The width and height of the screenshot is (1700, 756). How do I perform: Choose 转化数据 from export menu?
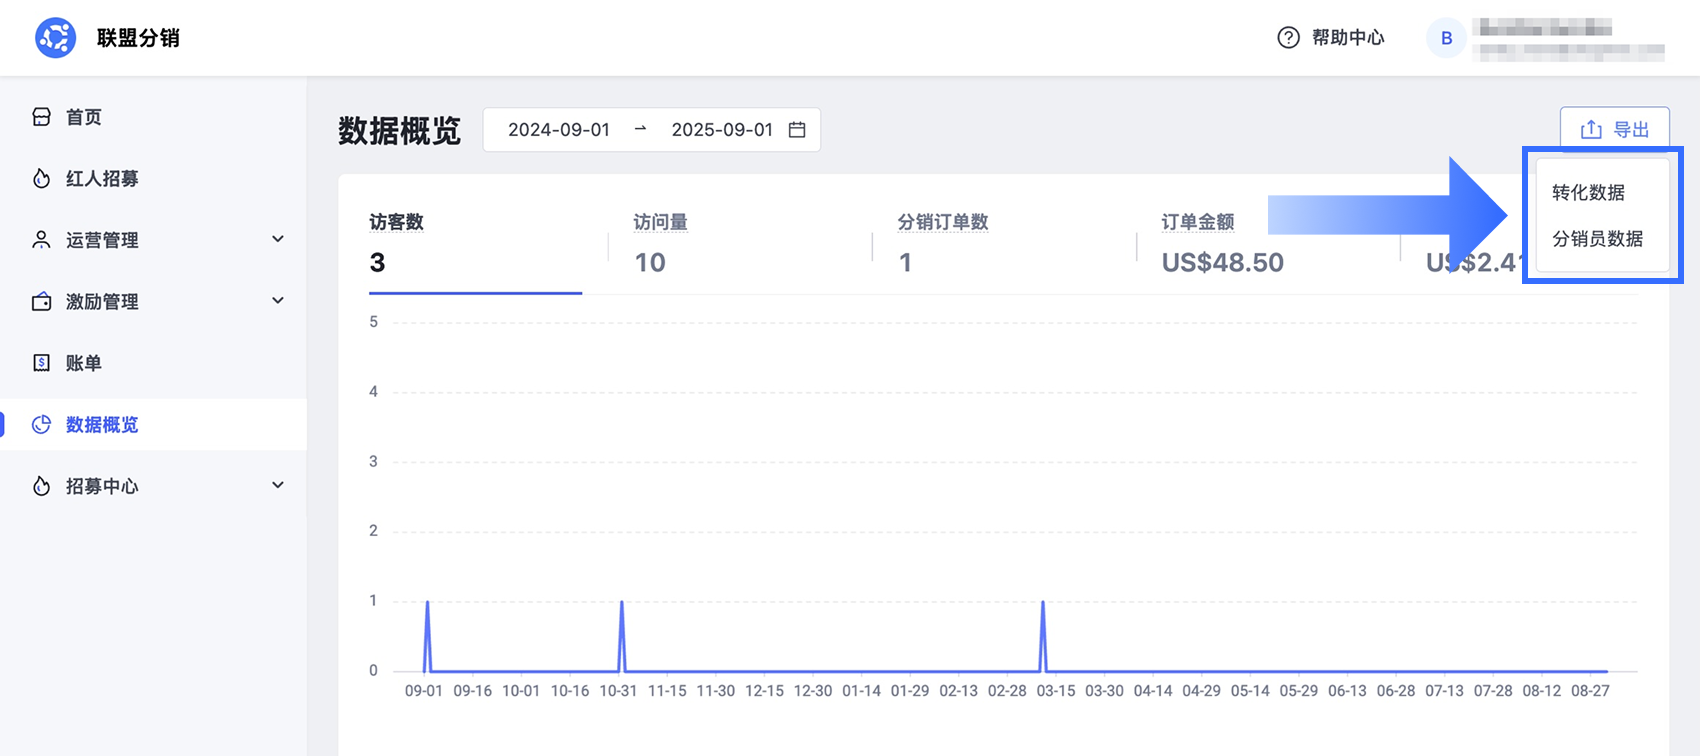(1588, 192)
